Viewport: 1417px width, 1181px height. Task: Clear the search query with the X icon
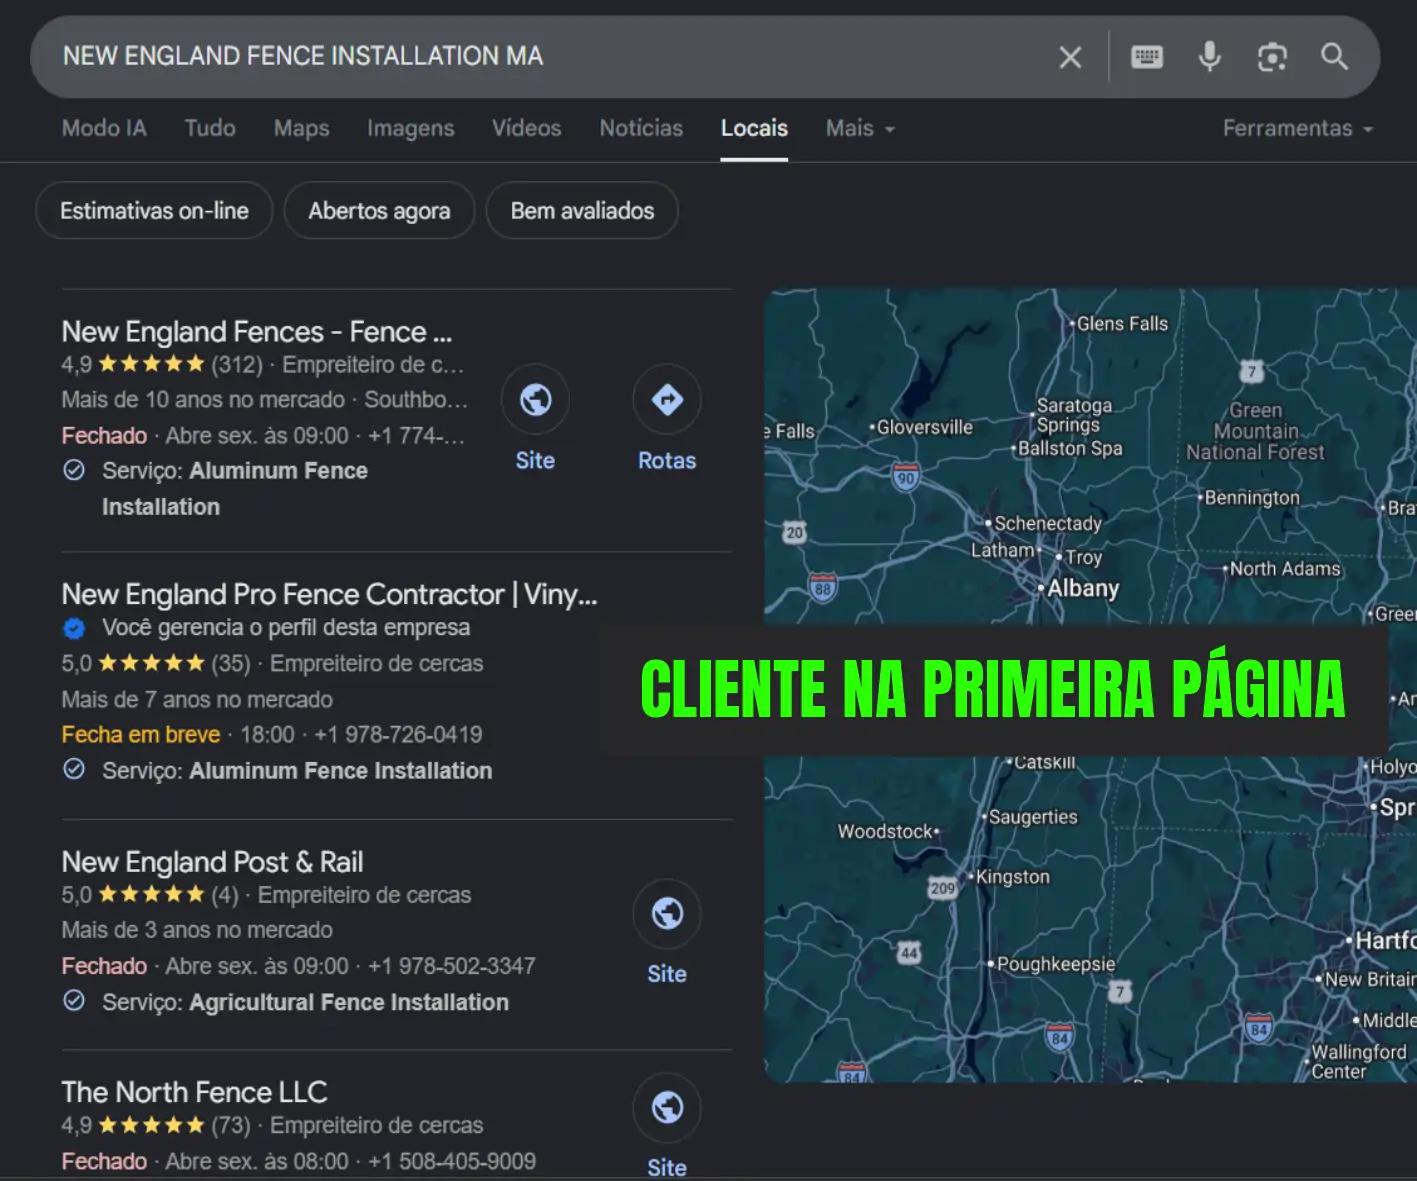click(1070, 57)
